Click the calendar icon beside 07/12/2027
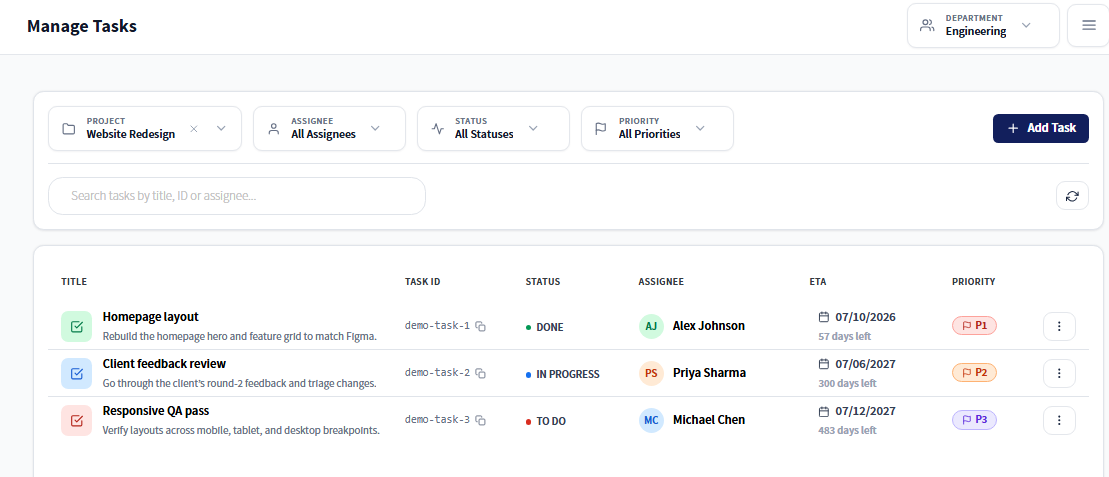1109x477 pixels. (823, 411)
